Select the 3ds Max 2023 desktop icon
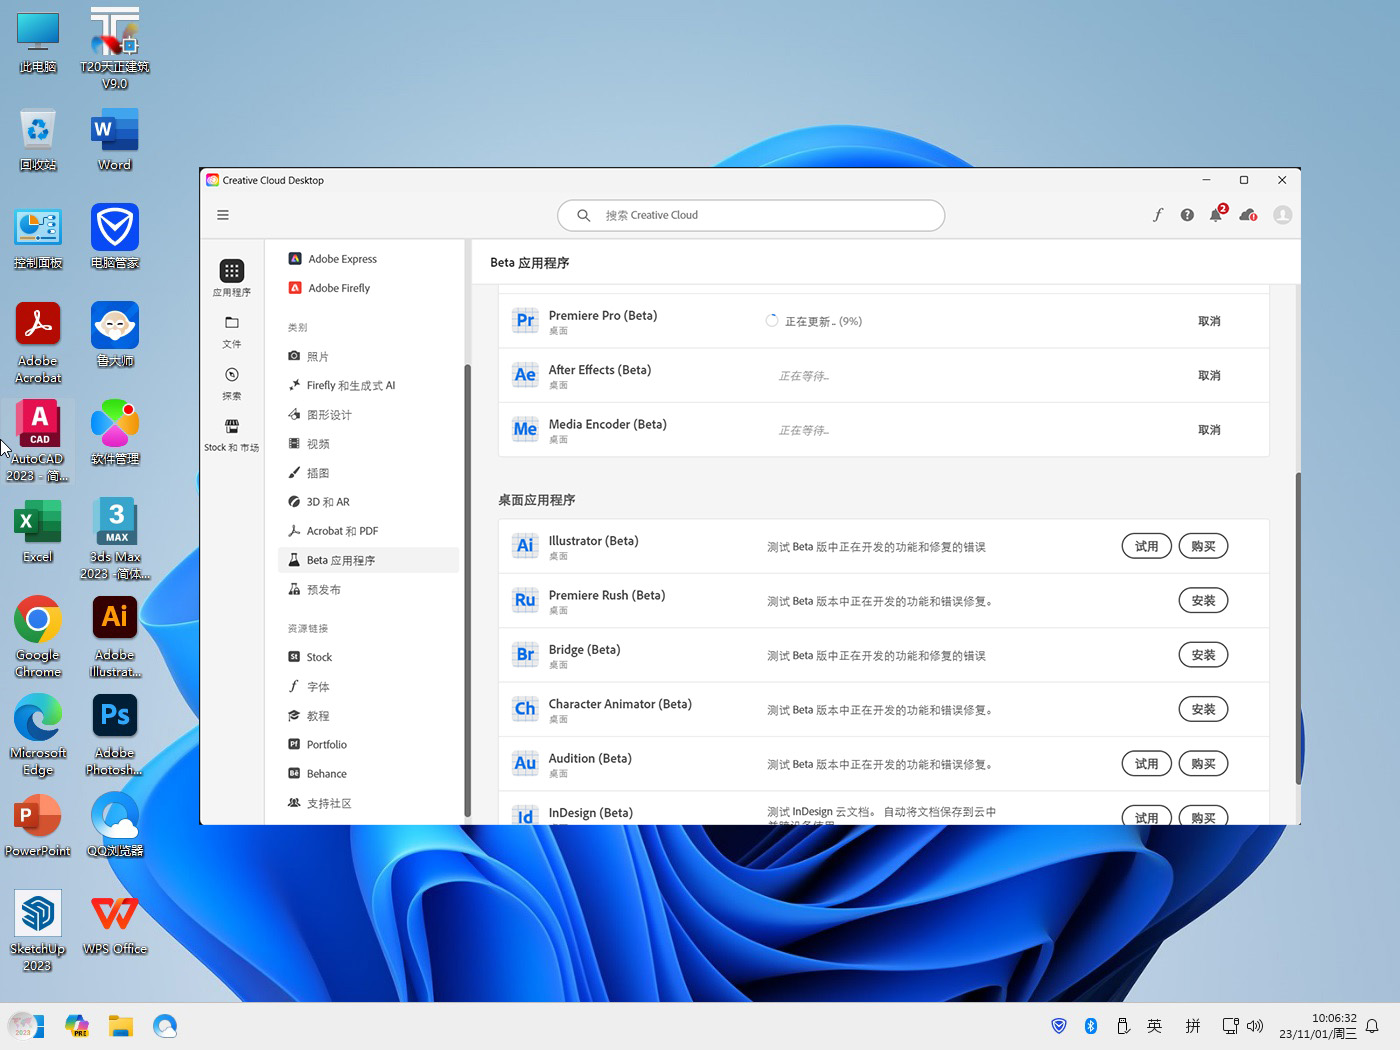The height and width of the screenshot is (1050, 1400). tap(116, 538)
